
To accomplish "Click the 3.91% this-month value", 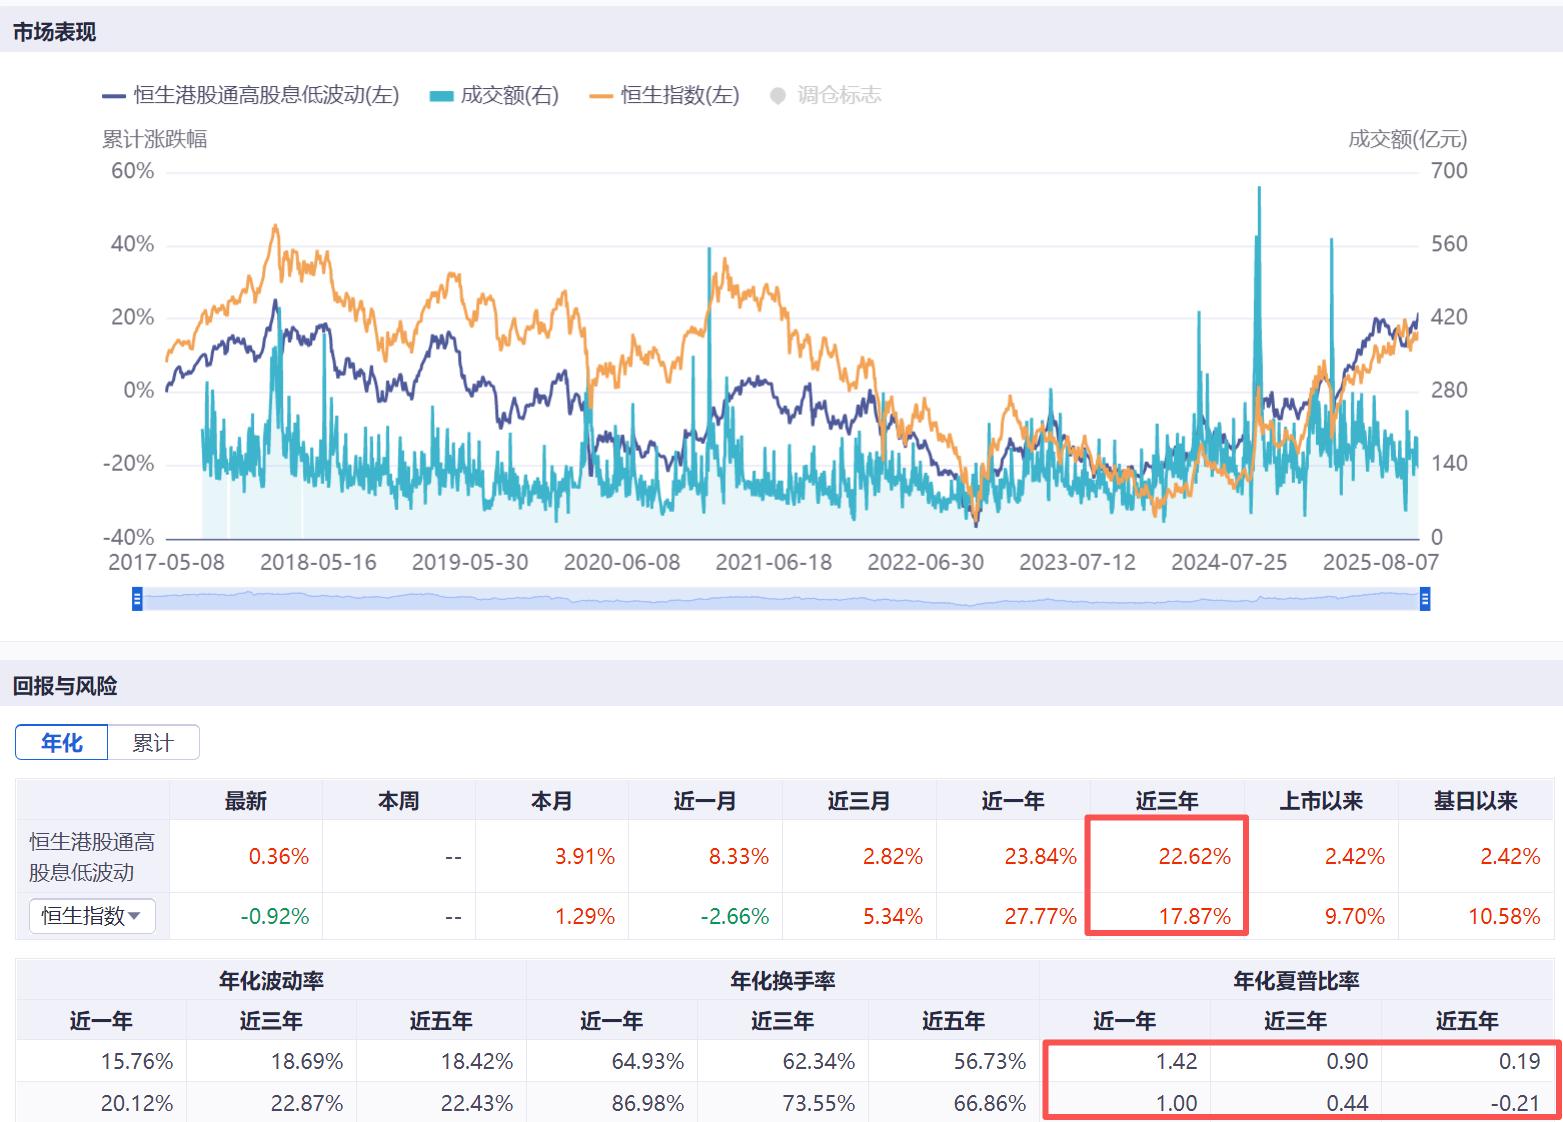I will (585, 857).
